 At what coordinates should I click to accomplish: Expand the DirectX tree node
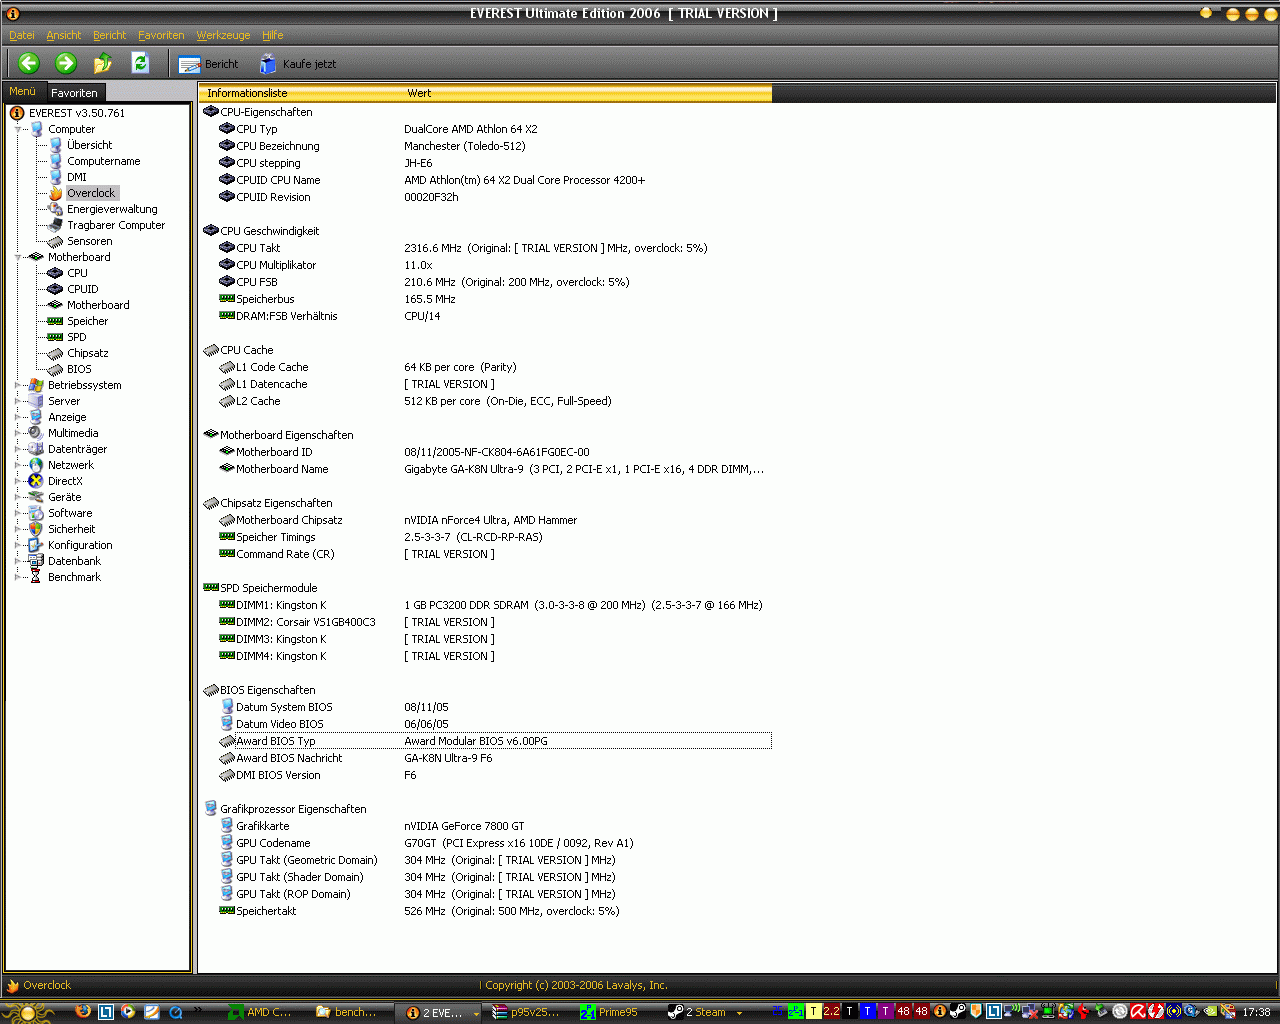[18, 481]
